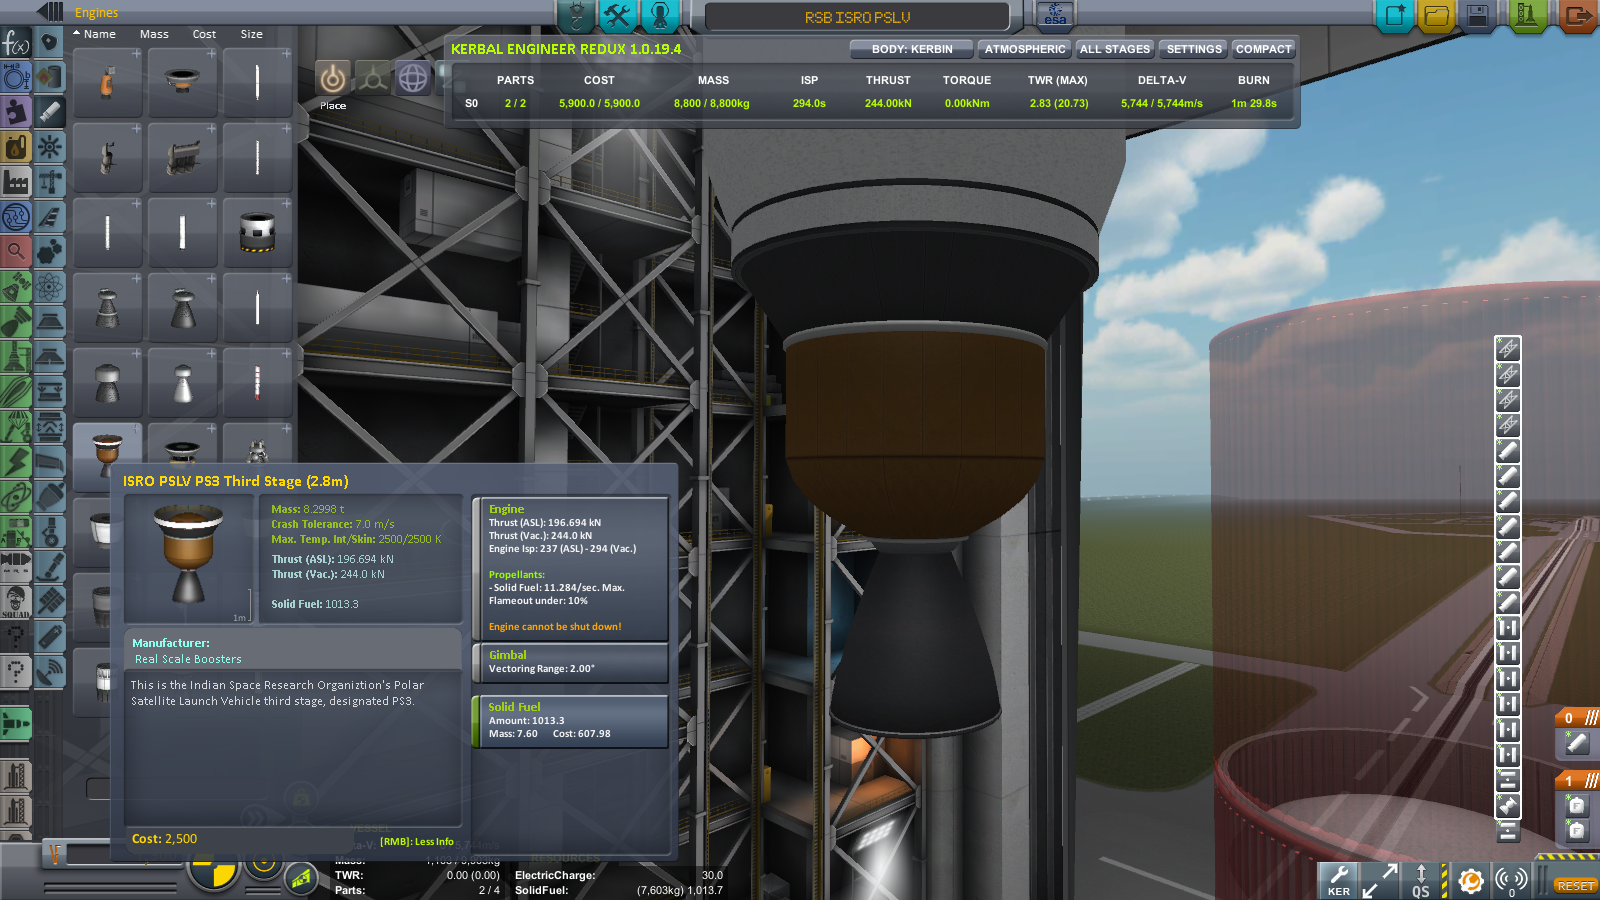
Task: Pick the orange engine part thumbnail
Action: pos(107,82)
